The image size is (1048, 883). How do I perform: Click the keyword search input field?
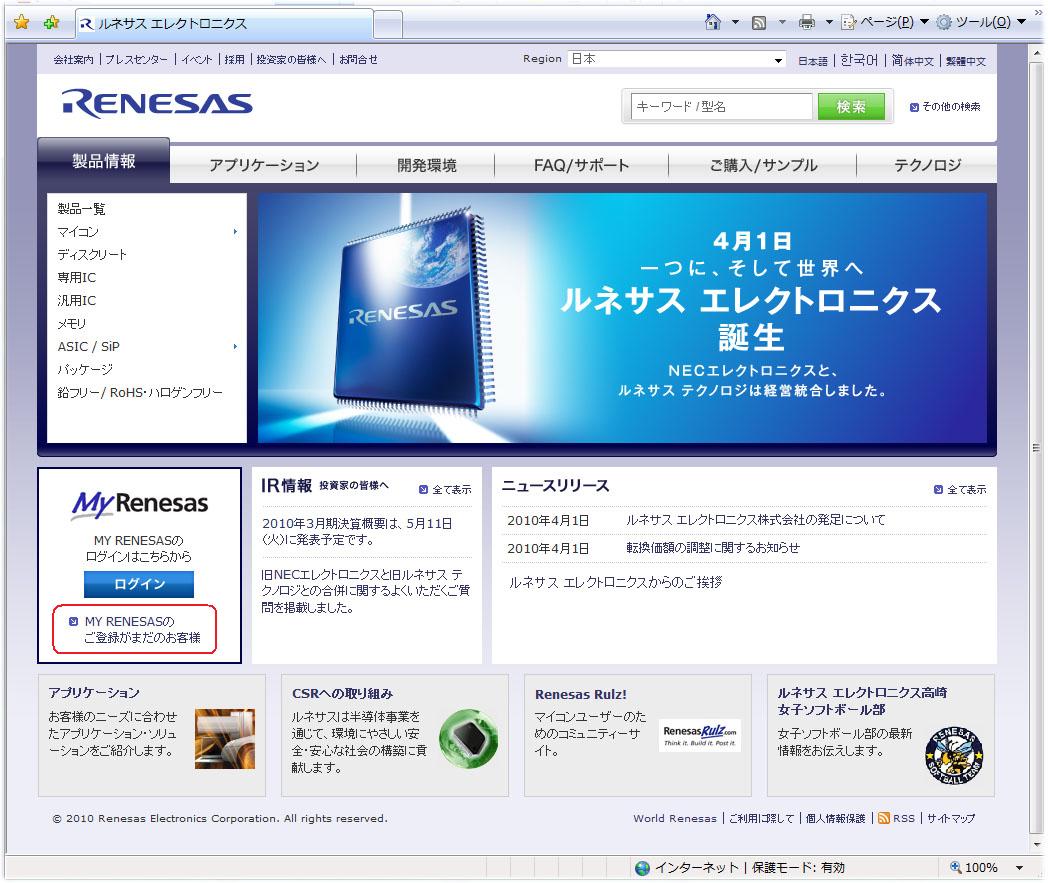coord(721,107)
